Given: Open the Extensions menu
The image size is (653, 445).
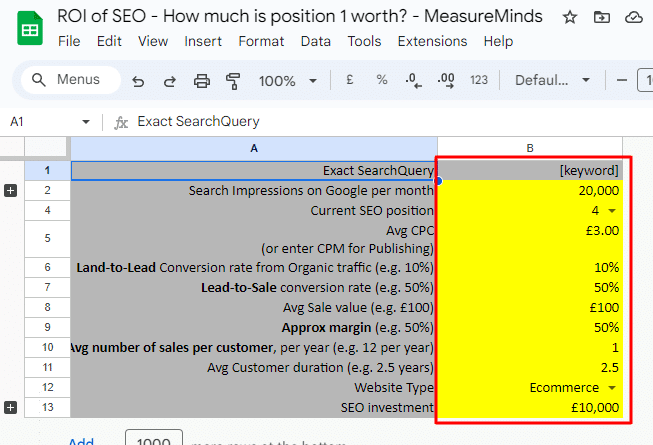Looking at the screenshot, I should 432,41.
